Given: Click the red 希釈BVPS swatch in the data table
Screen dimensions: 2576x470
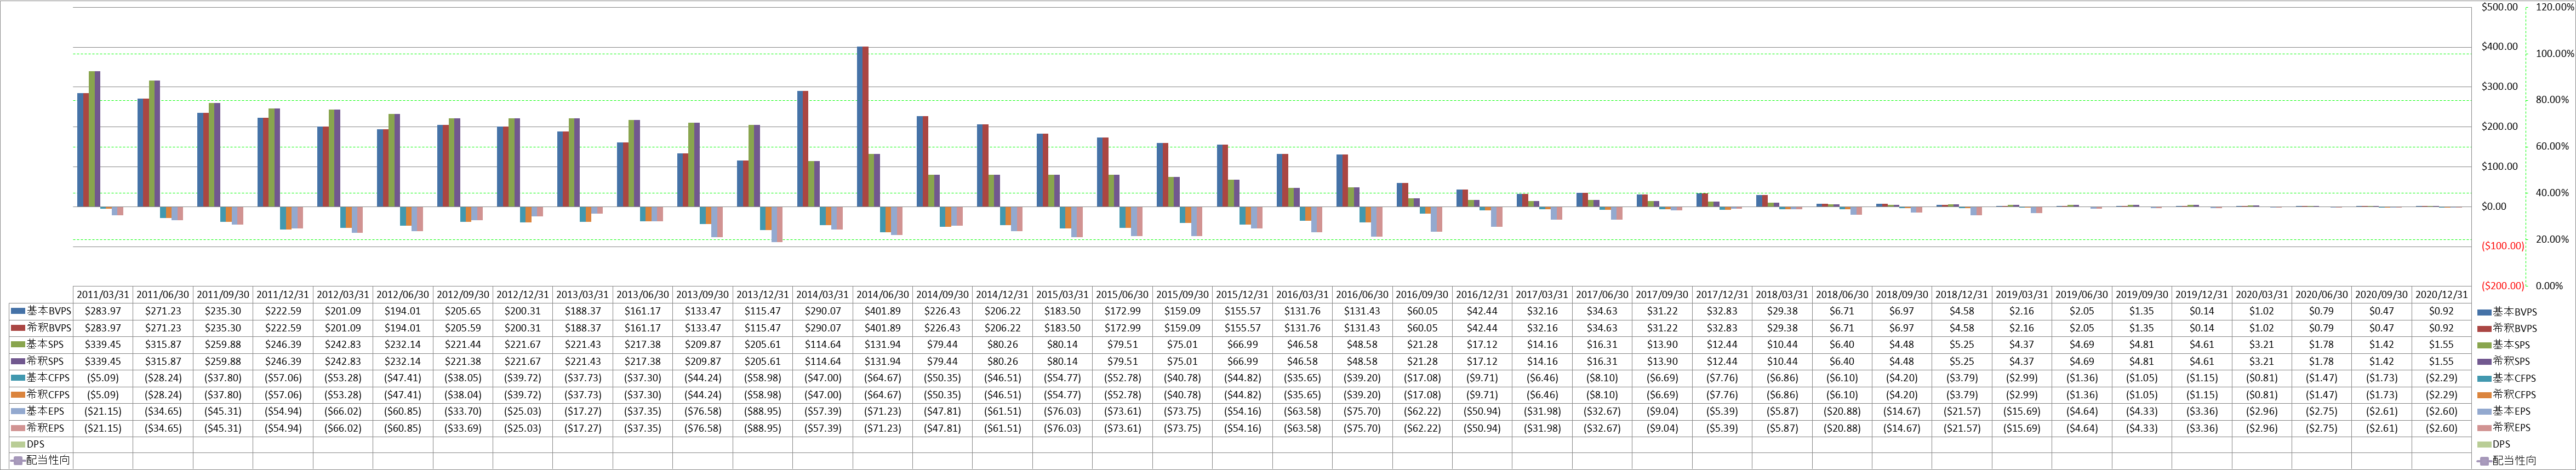Looking at the screenshot, I should [x=18, y=328].
